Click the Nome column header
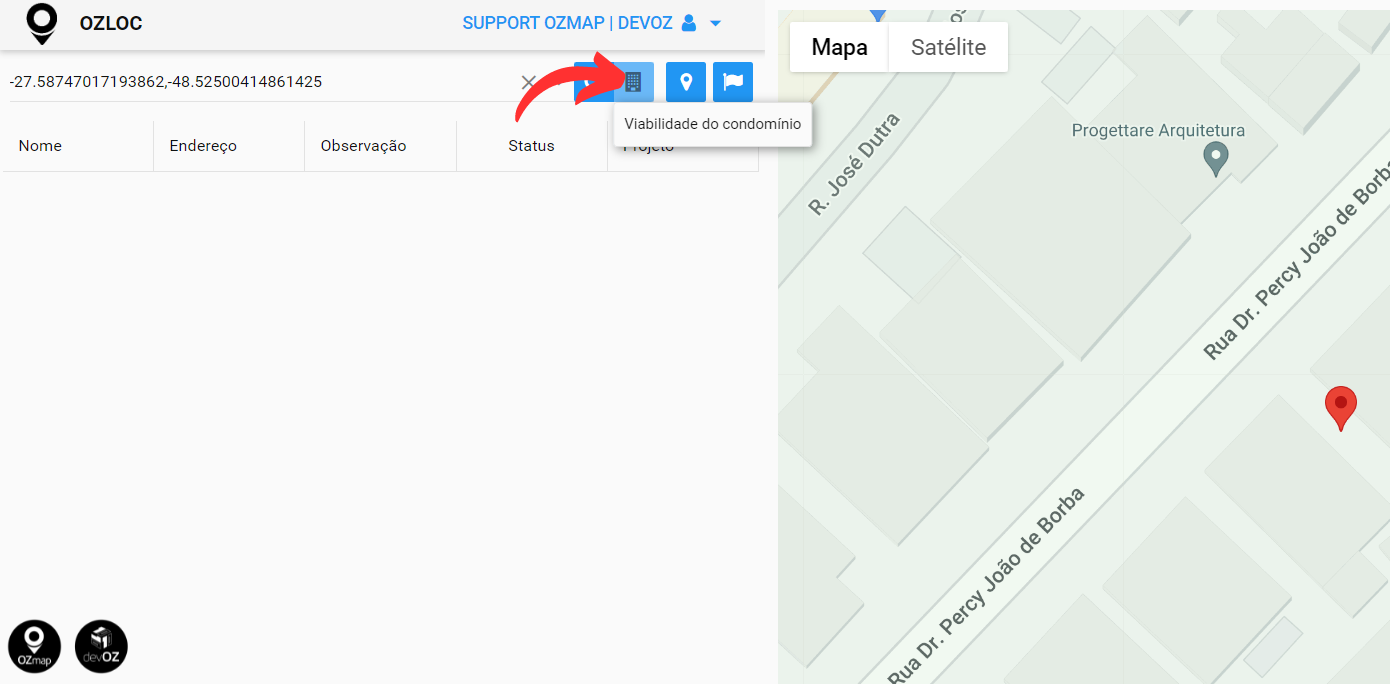 40,146
